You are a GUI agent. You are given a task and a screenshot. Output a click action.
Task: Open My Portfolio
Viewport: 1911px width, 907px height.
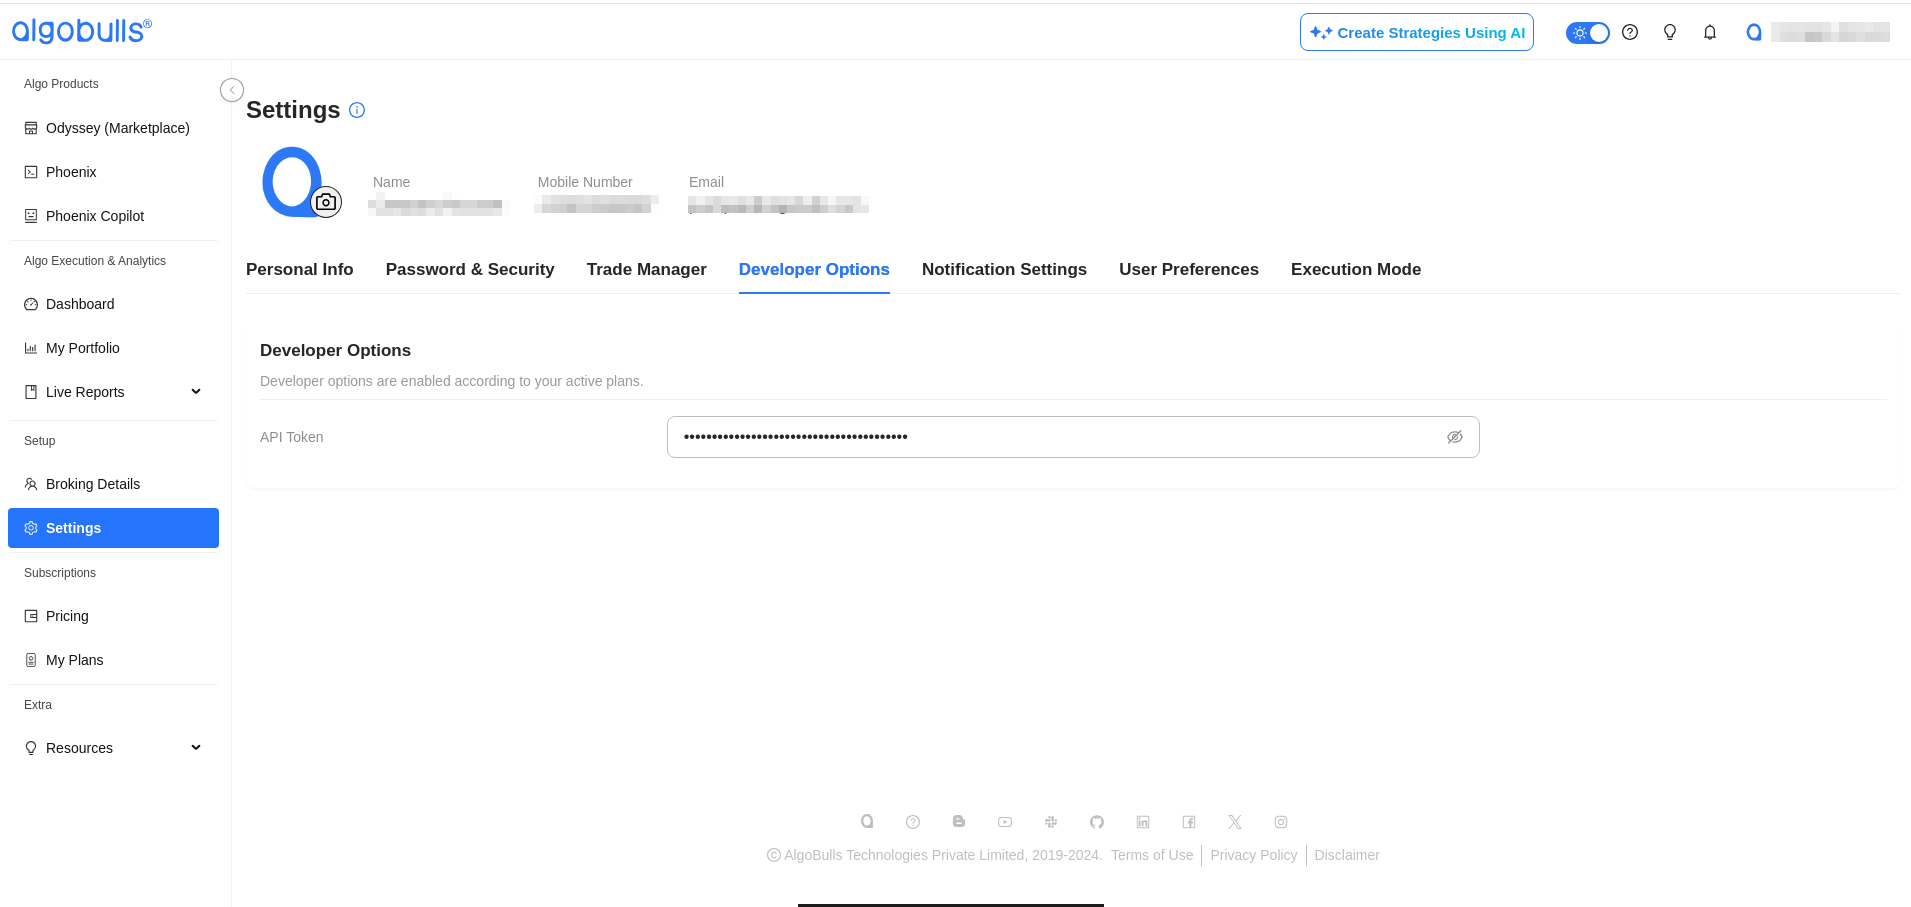113,348
